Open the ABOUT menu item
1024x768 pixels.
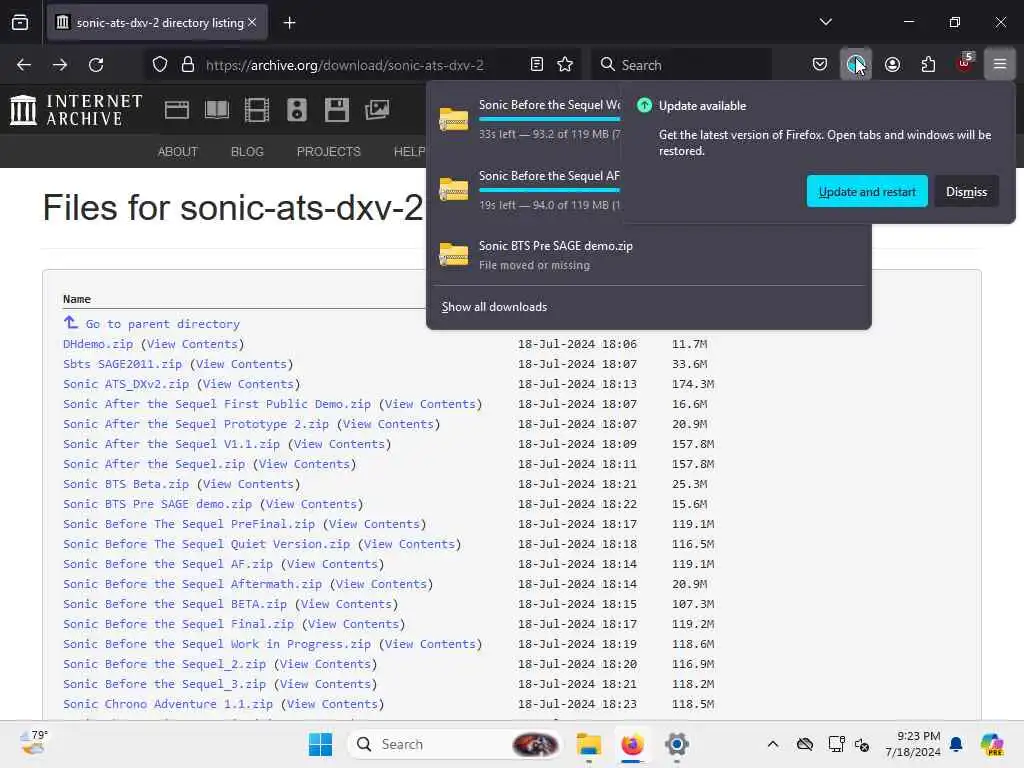[x=178, y=152]
